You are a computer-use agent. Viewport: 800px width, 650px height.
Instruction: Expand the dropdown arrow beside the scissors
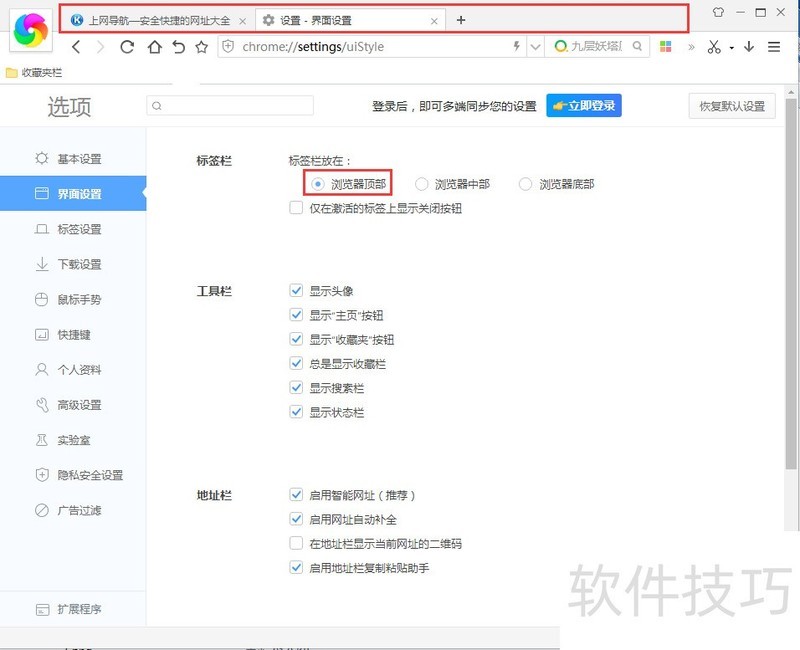(x=731, y=48)
